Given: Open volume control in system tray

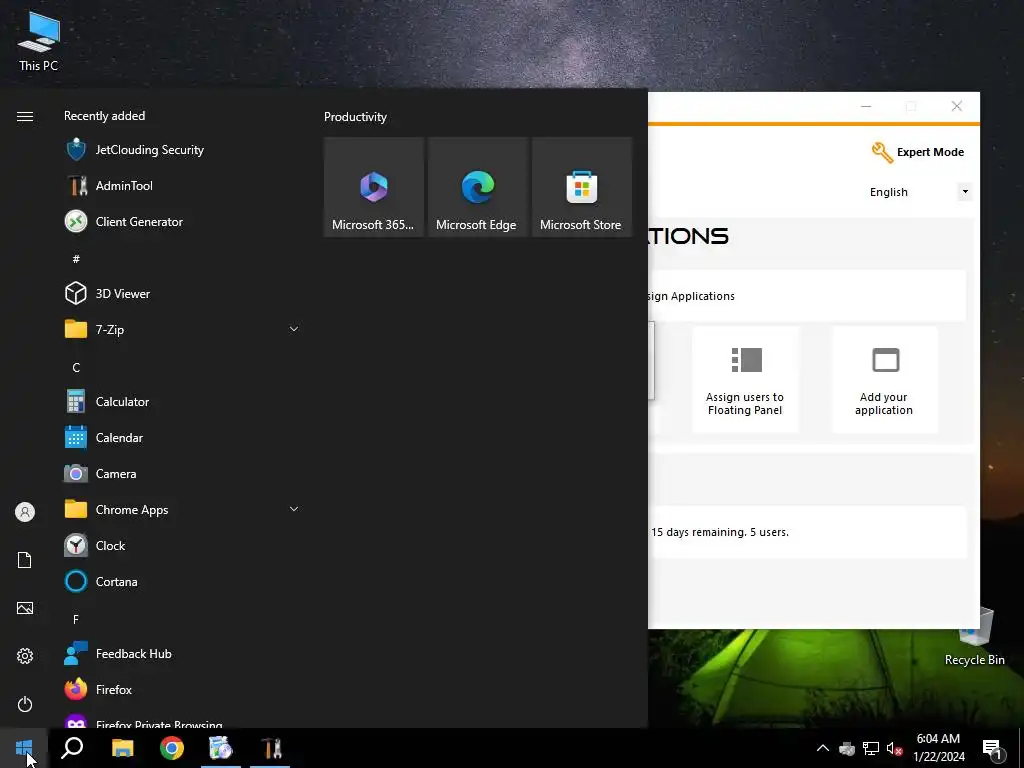Looking at the screenshot, I should [x=895, y=748].
